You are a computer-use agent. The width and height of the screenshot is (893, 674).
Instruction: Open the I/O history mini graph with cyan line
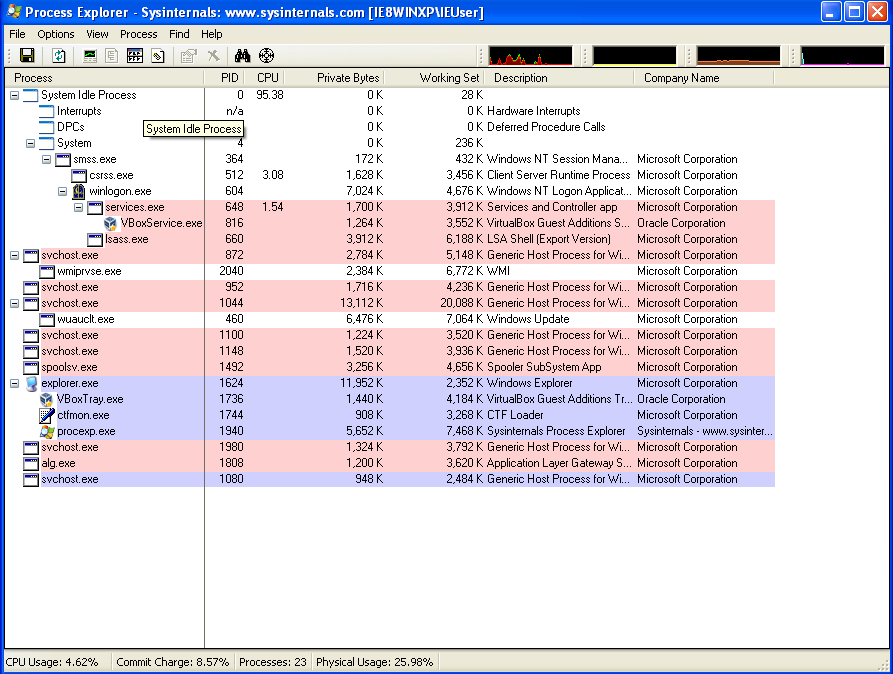coord(842,56)
